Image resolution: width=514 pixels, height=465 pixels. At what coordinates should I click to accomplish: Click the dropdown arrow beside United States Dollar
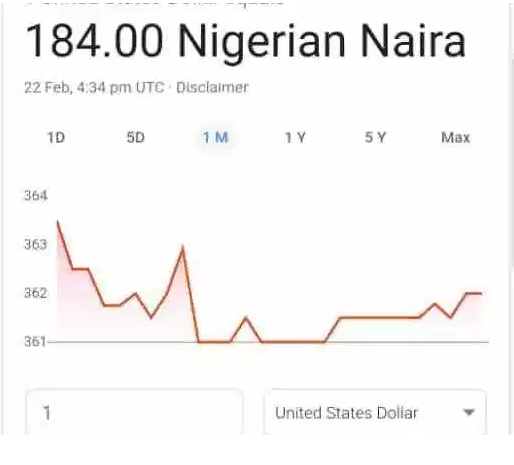tap(469, 413)
